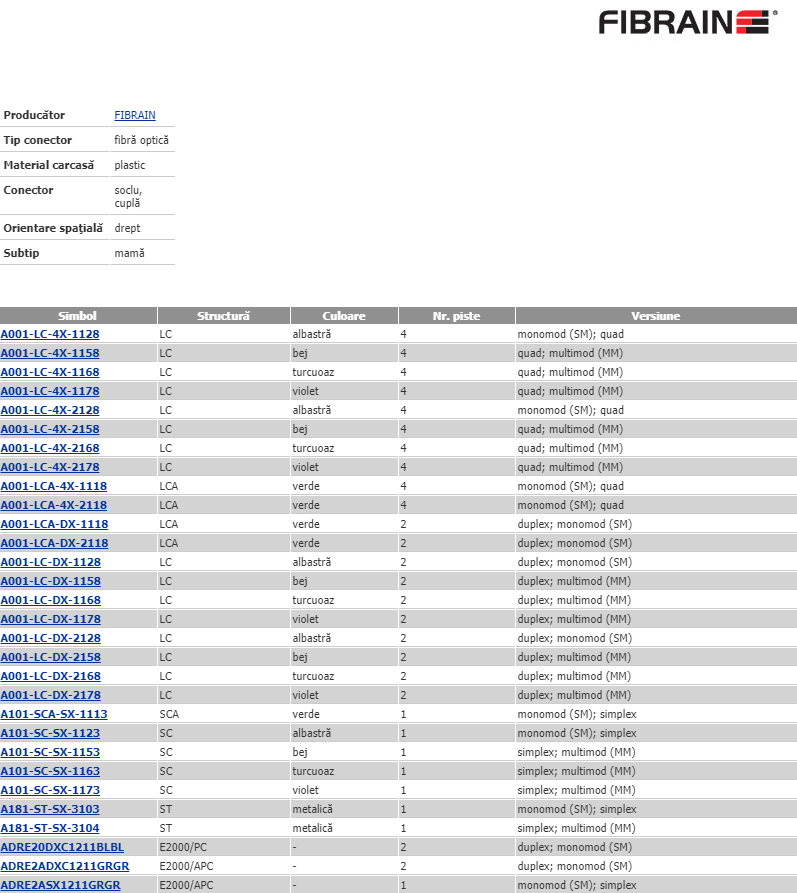The image size is (797, 893).
Task: Click 'verde' color in A101-SCA-SX-1113 row
Action: click(x=306, y=714)
